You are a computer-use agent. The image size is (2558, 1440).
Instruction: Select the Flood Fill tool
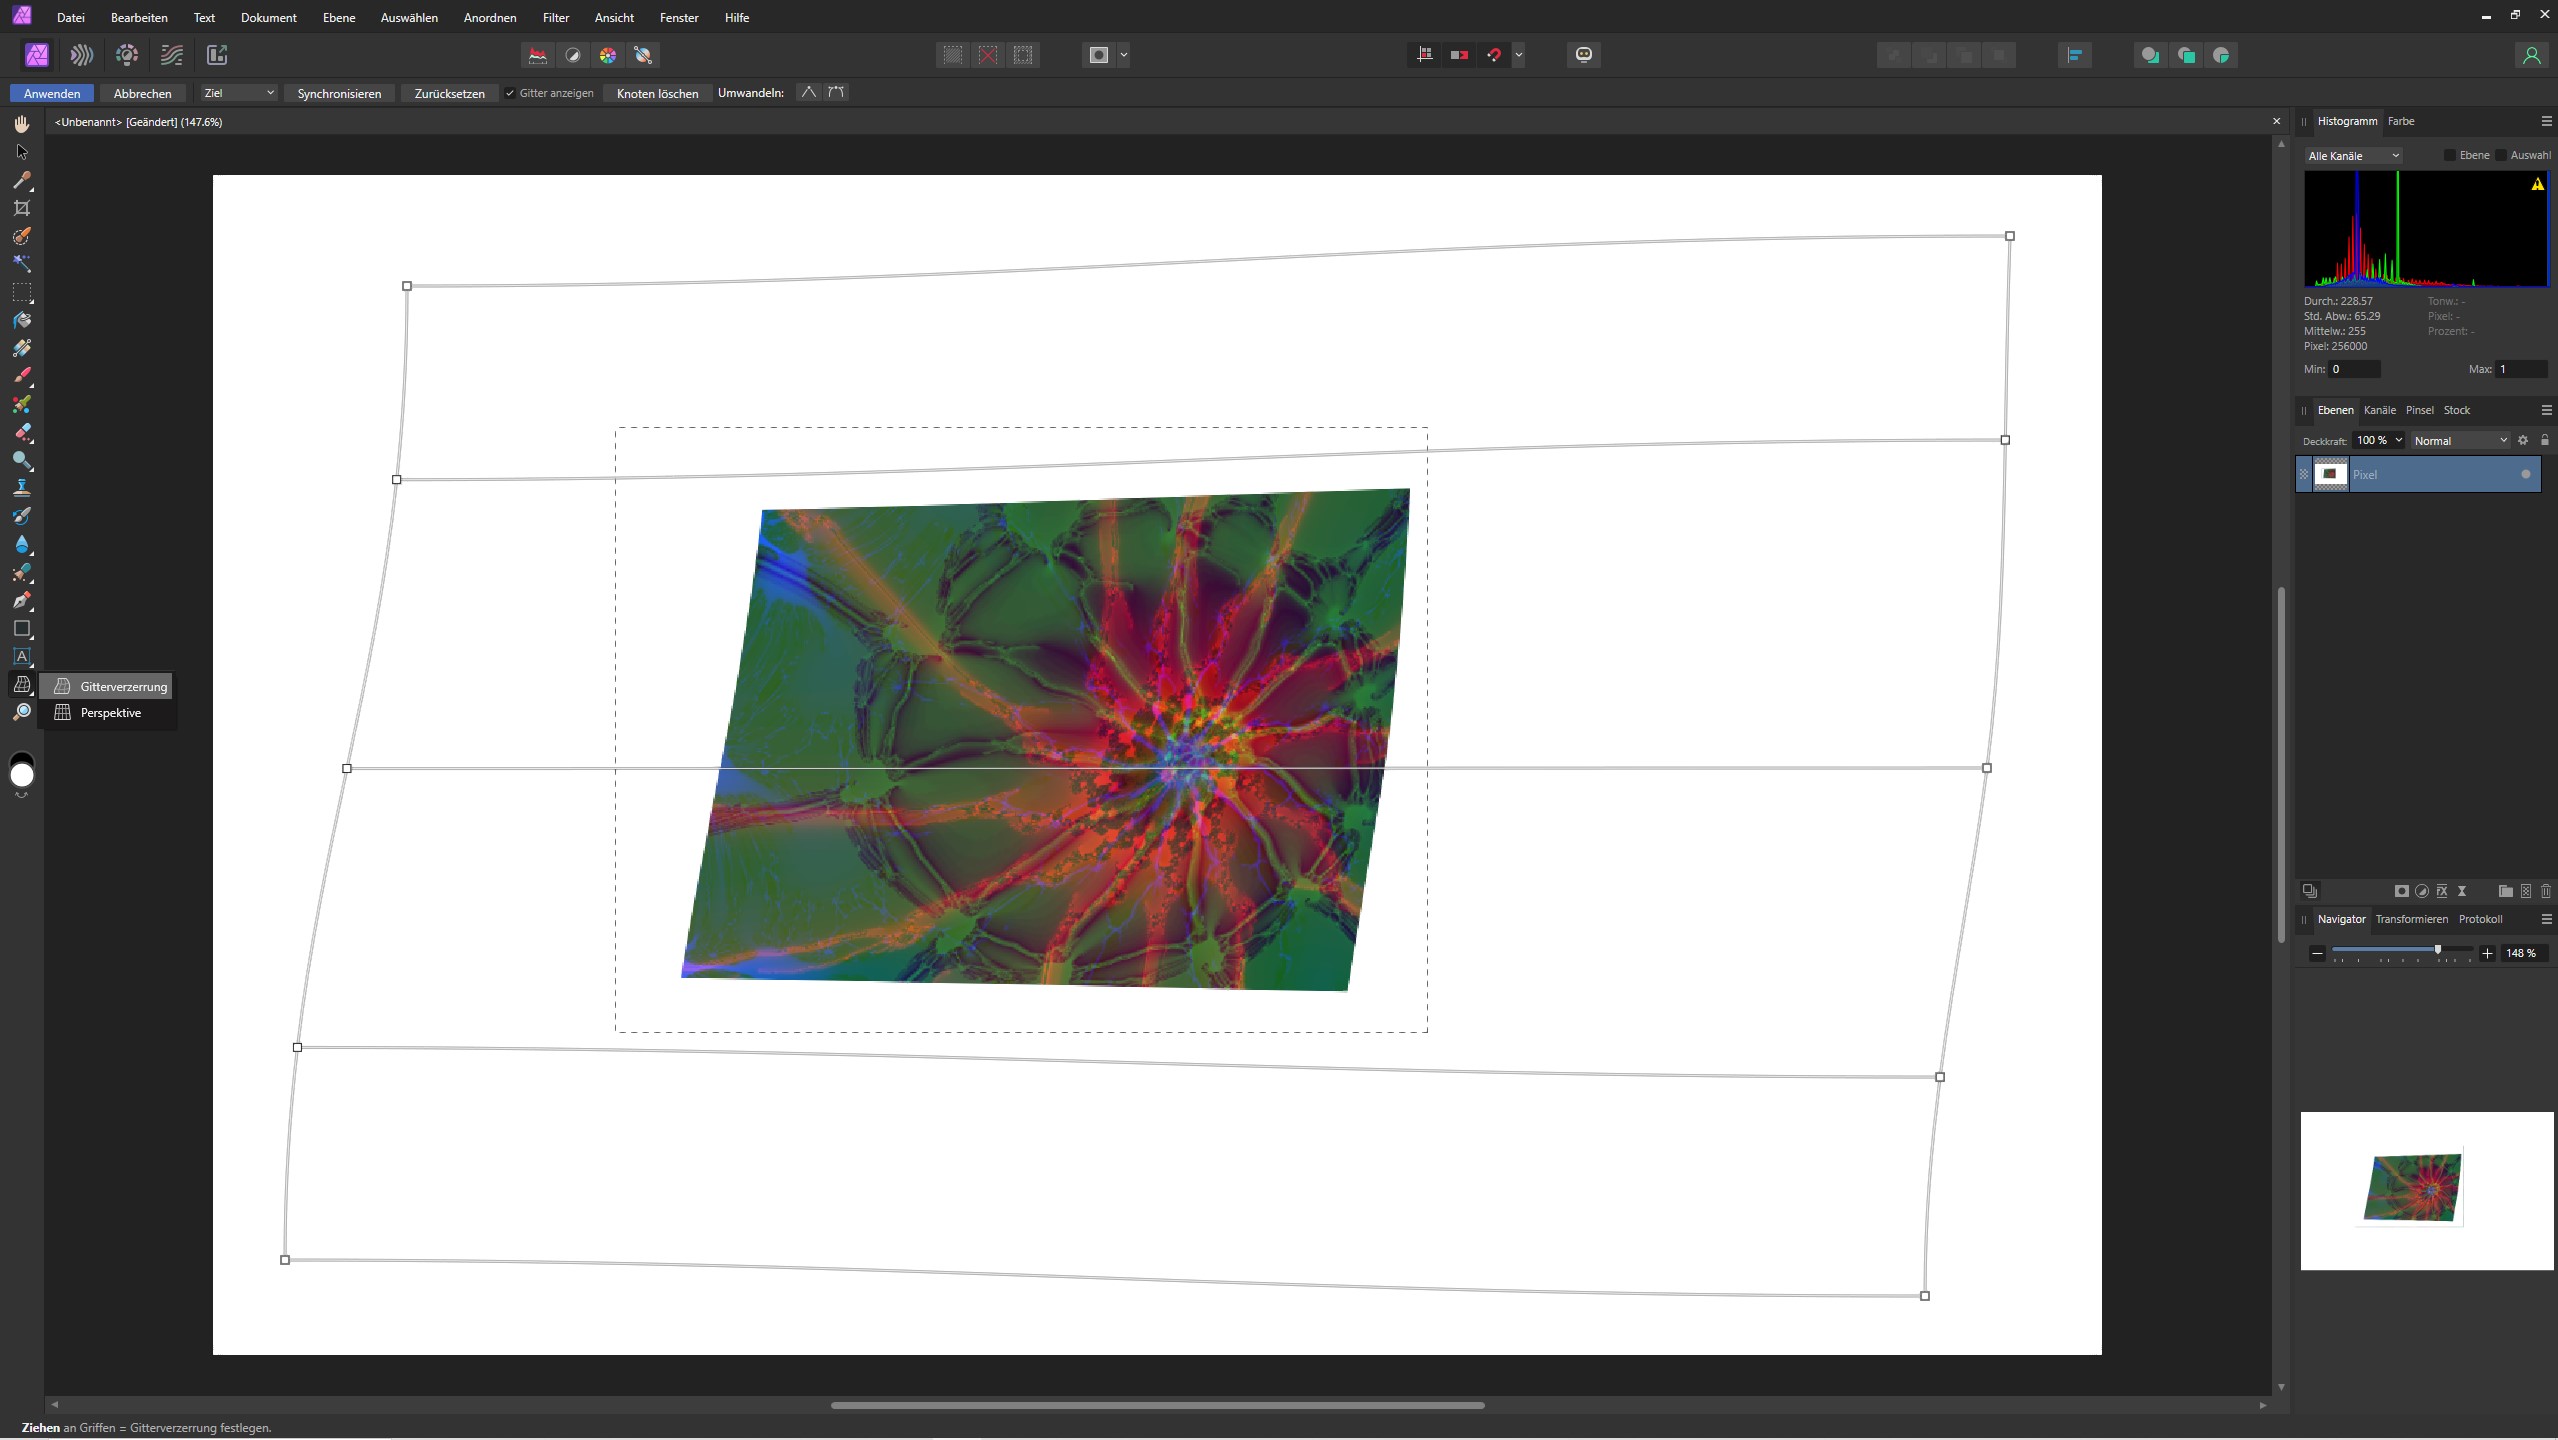click(x=21, y=320)
